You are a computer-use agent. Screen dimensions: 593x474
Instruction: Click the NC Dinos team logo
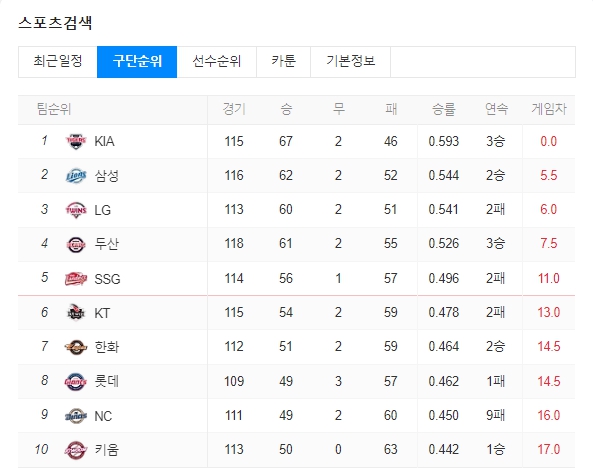(x=76, y=416)
